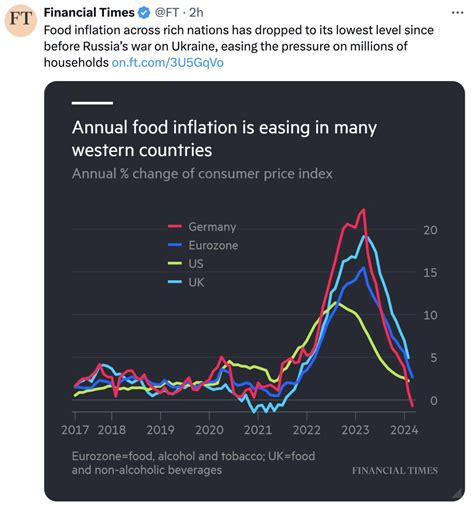Click the Germany peak above 20 percent

[x=363, y=210]
